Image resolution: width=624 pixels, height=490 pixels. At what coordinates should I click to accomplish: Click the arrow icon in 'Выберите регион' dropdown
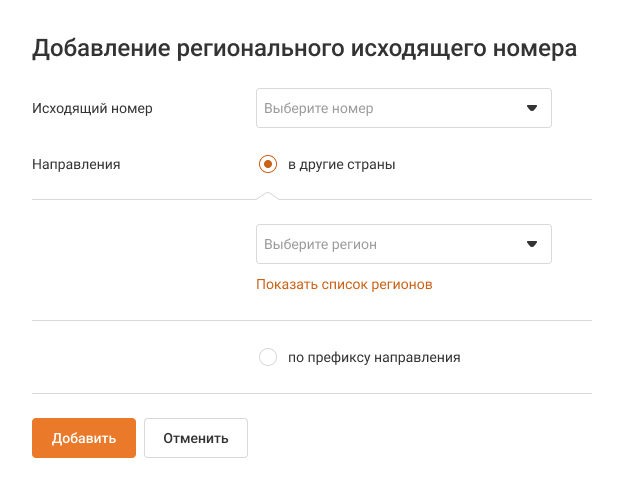(x=532, y=243)
